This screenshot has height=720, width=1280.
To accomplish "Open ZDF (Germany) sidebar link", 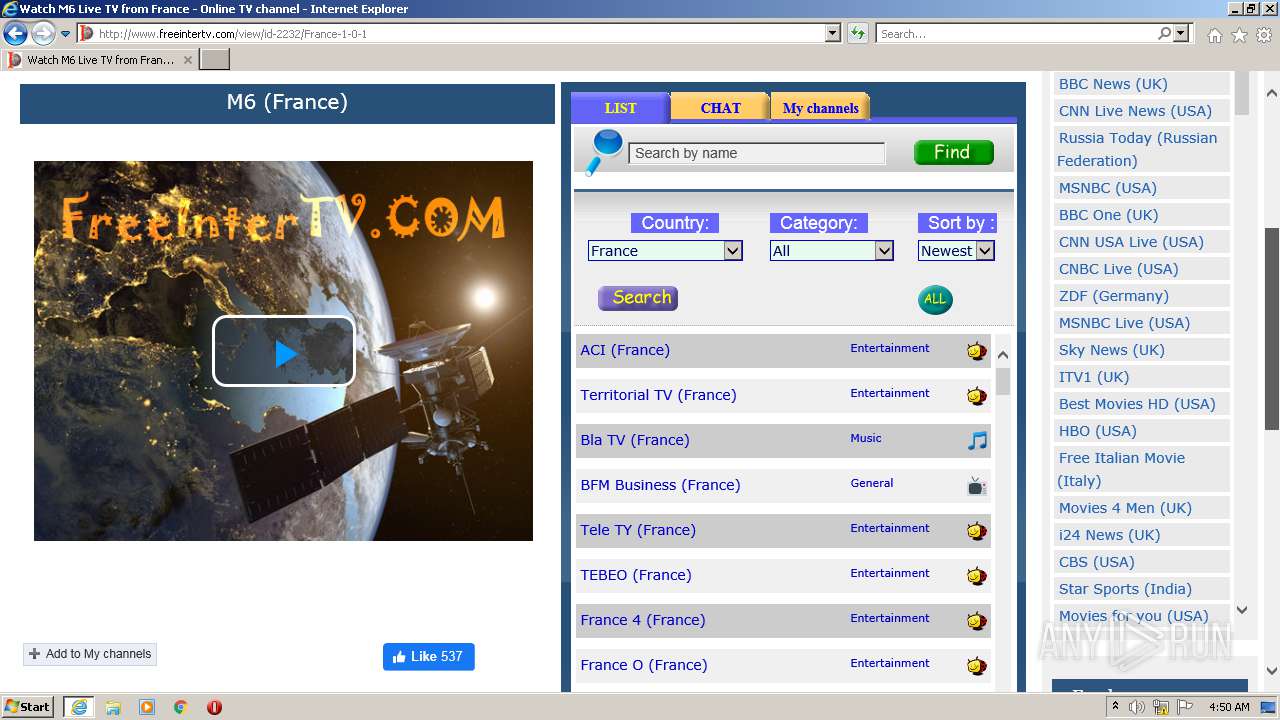I will point(1113,296).
